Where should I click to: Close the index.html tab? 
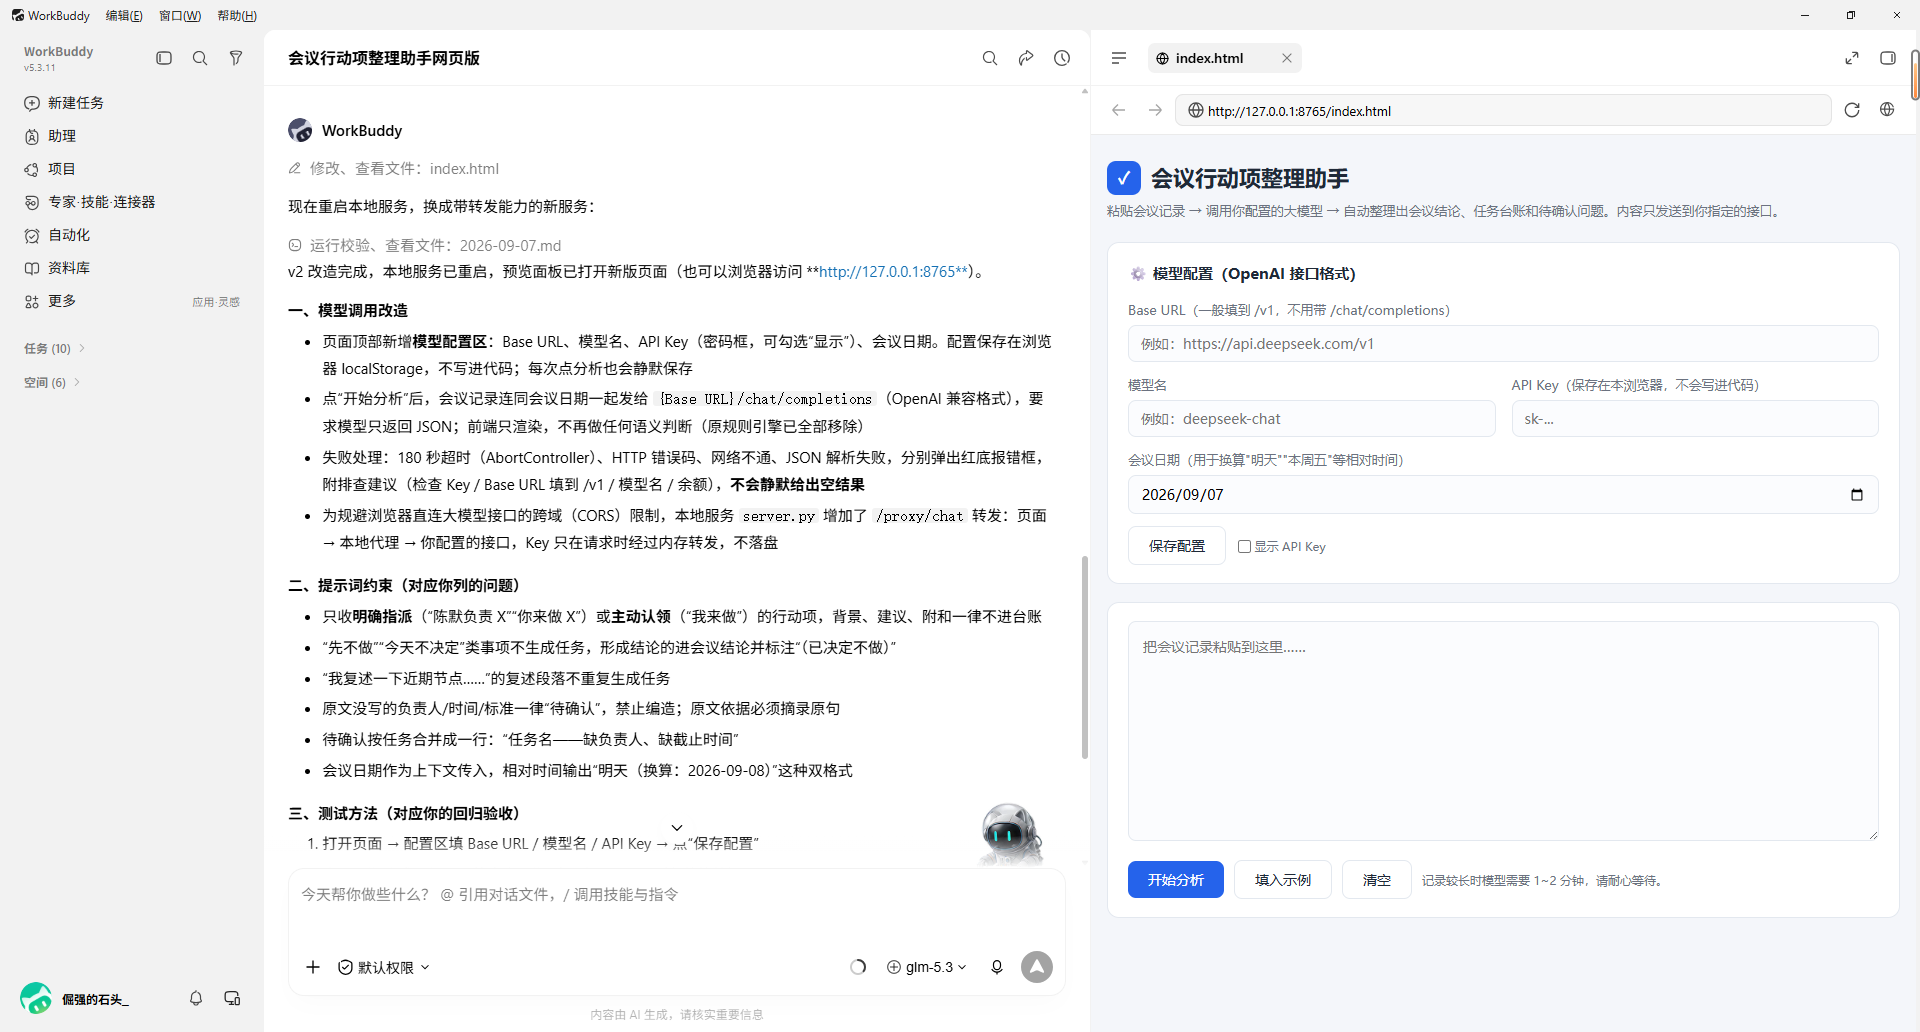pyautogui.click(x=1287, y=58)
